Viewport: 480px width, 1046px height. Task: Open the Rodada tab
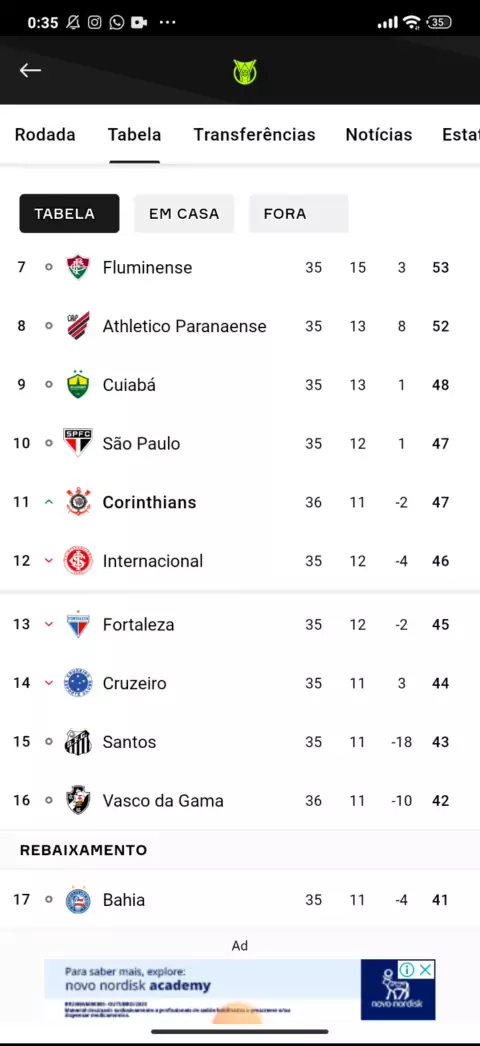pos(45,135)
